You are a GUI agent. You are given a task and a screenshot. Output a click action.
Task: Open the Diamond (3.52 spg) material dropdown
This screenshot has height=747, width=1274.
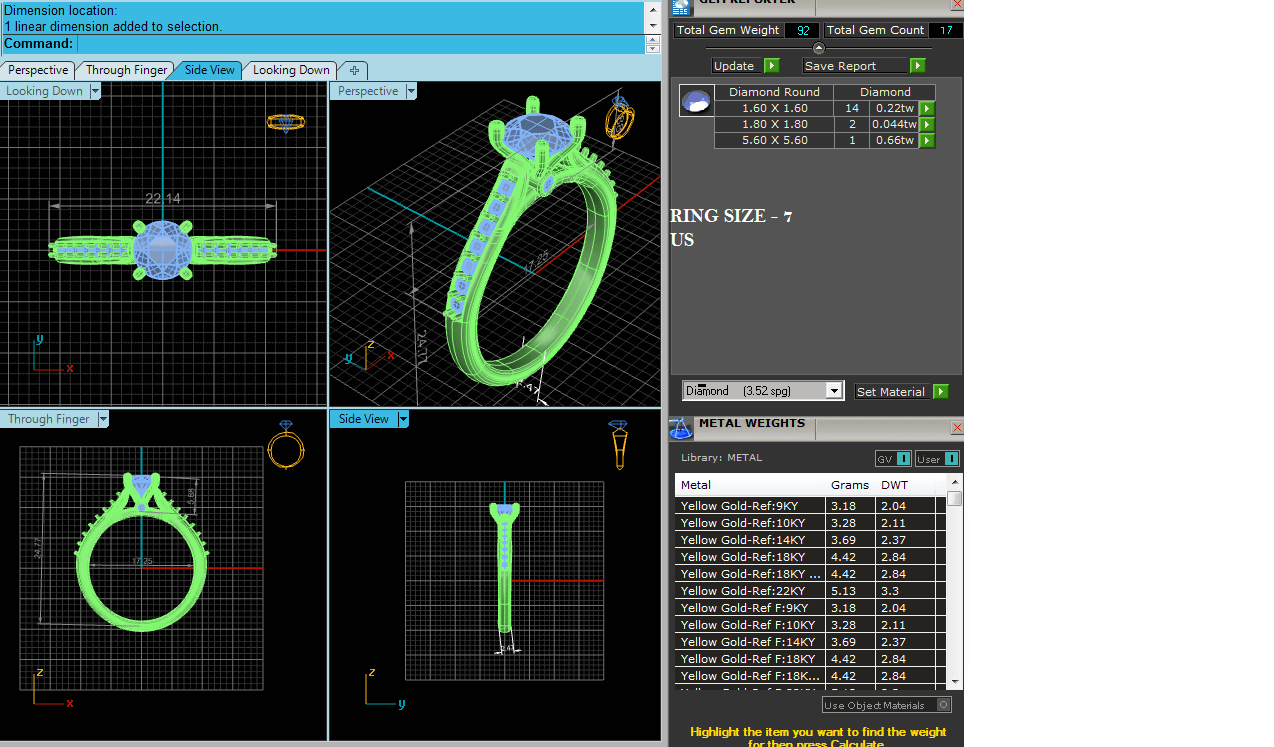(x=834, y=391)
